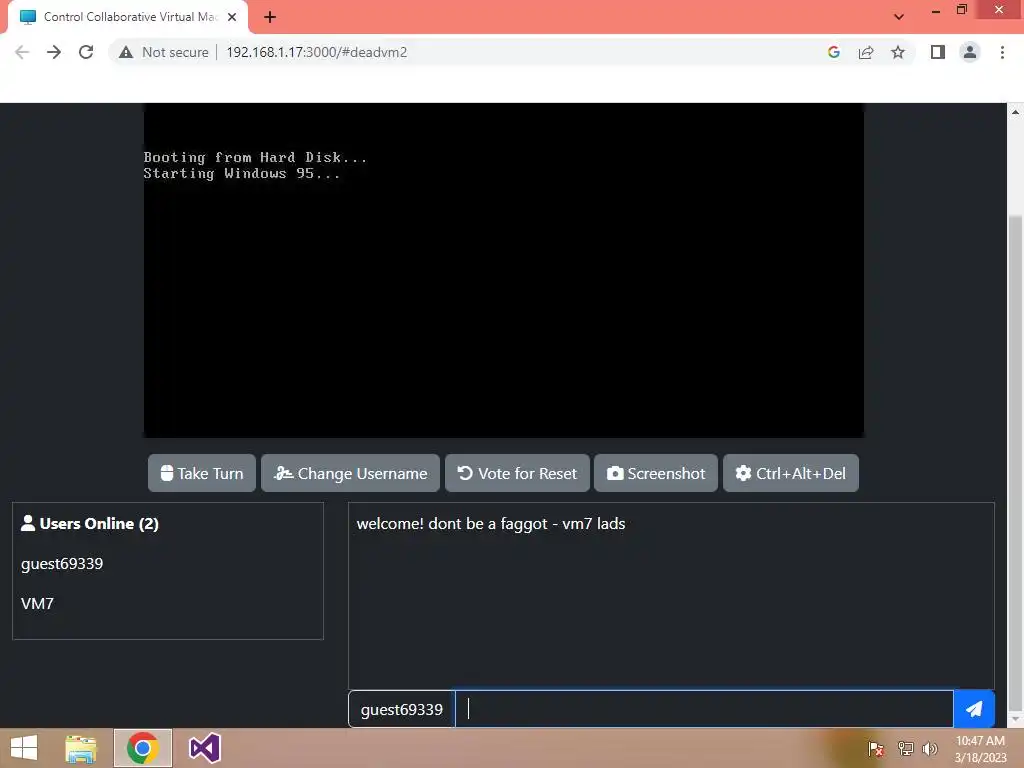This screenshot has width=1024, height=768.
Task: Switch to Control Collaborative Virtual Machine tab
Action: (128, 17)
